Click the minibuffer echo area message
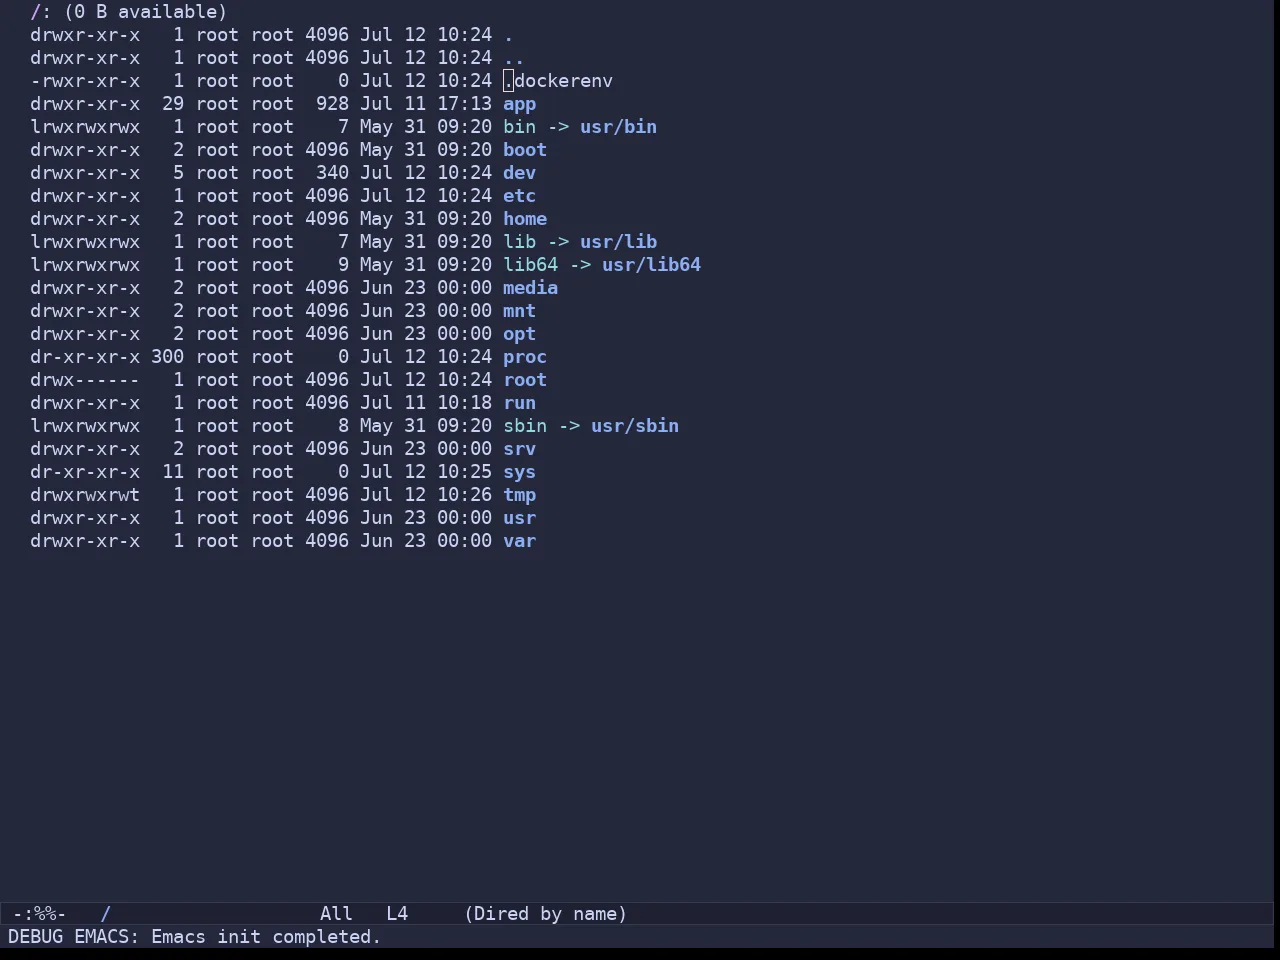This screenshot has height=960, width=1280. (195, 937)
